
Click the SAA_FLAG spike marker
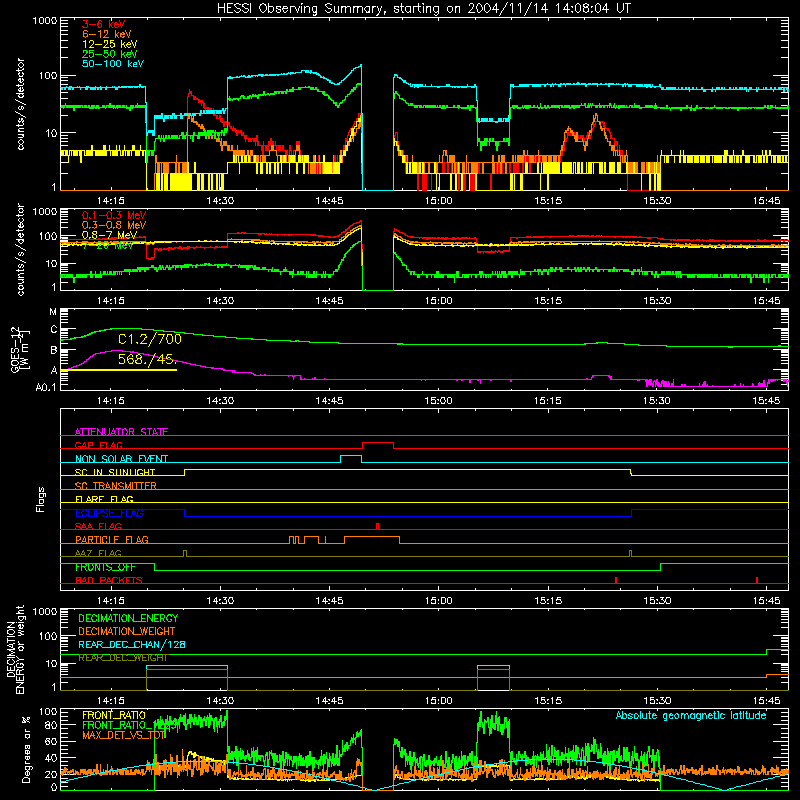(378, 526)
